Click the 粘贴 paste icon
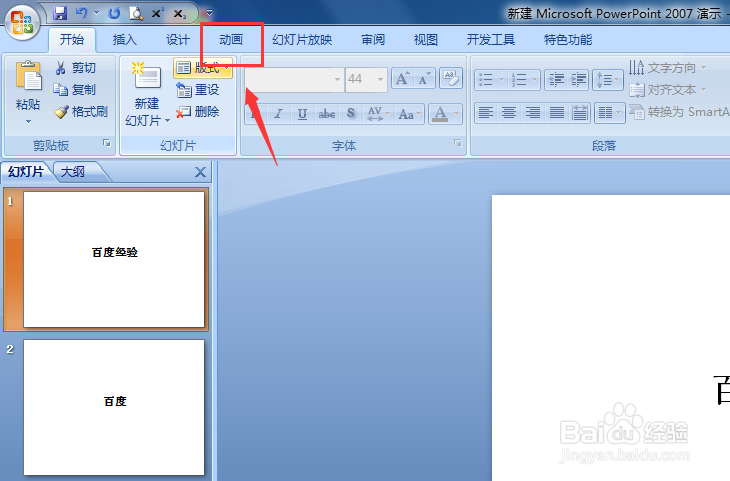 [28, 75]
